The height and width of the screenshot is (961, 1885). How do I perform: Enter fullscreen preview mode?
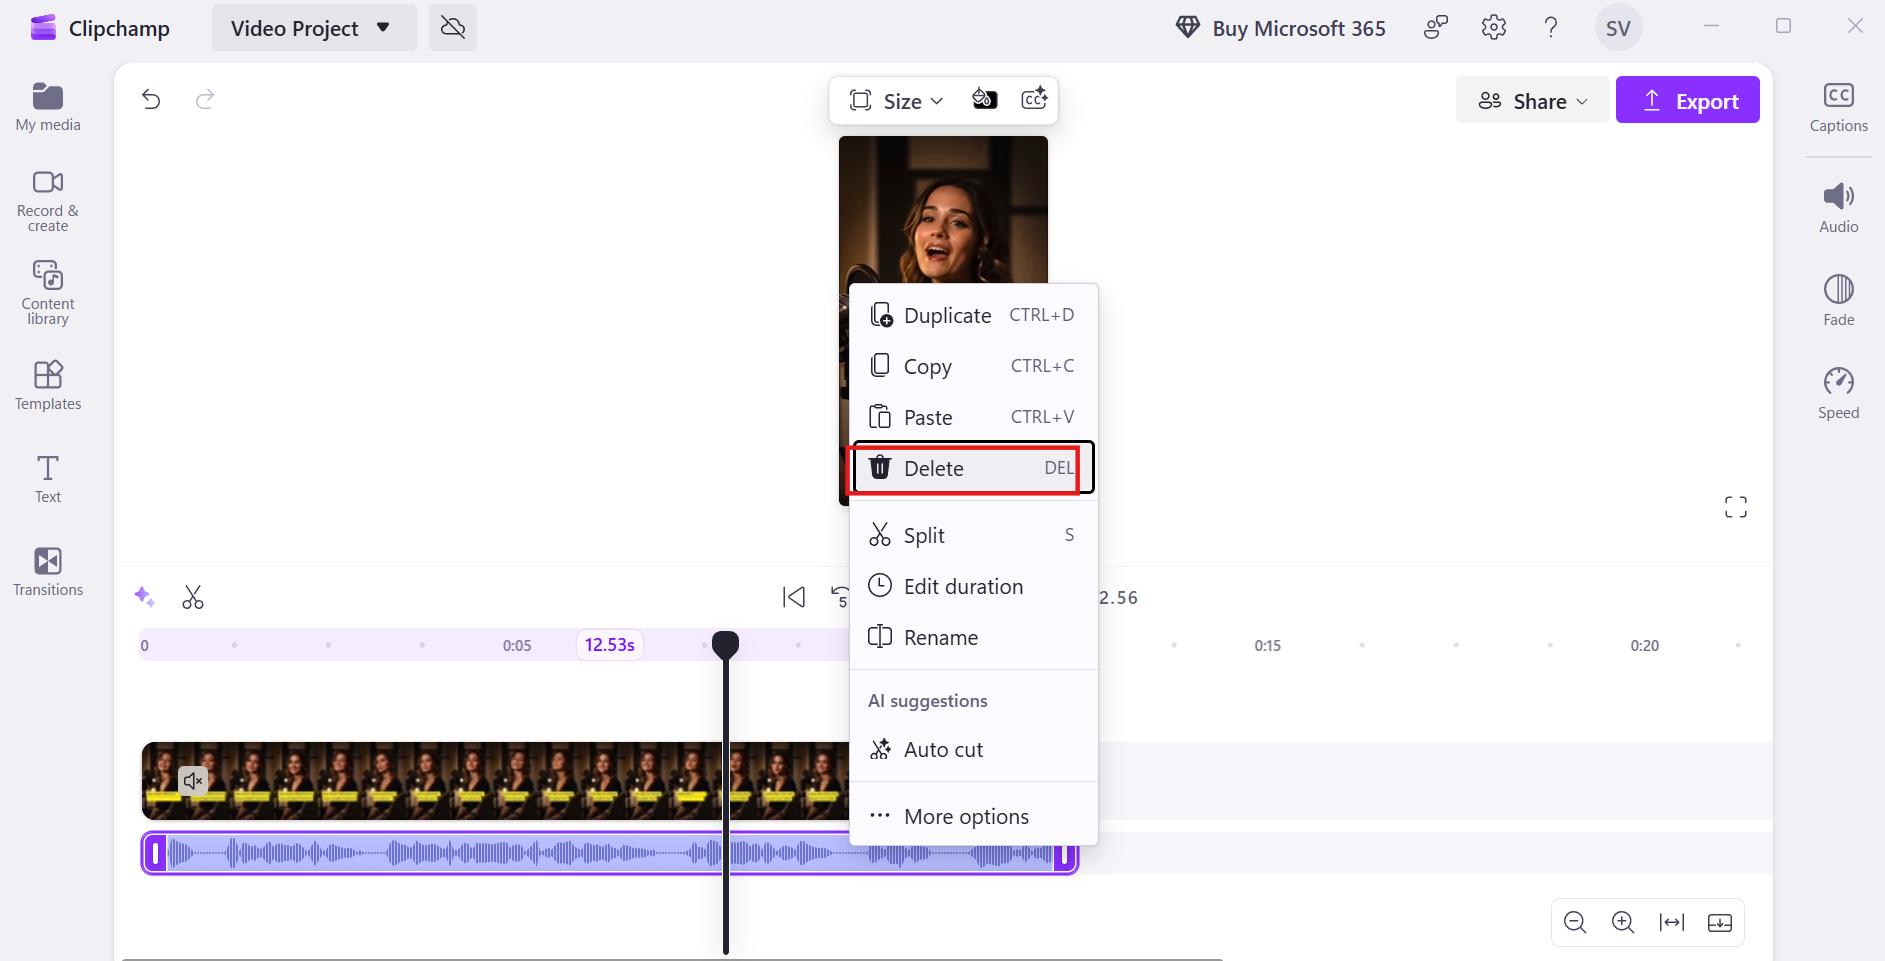1736,507
